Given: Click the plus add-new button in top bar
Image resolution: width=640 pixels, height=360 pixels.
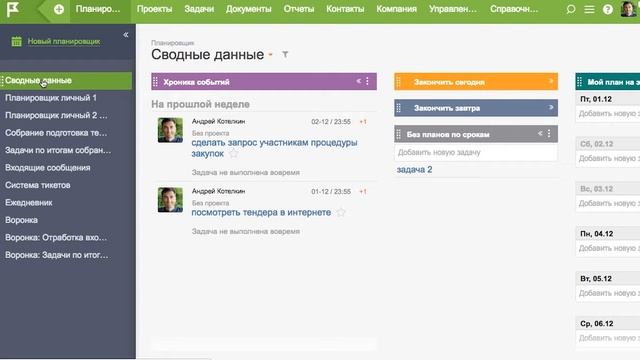Looking at the screenshot, I should (x=59, y=9).
